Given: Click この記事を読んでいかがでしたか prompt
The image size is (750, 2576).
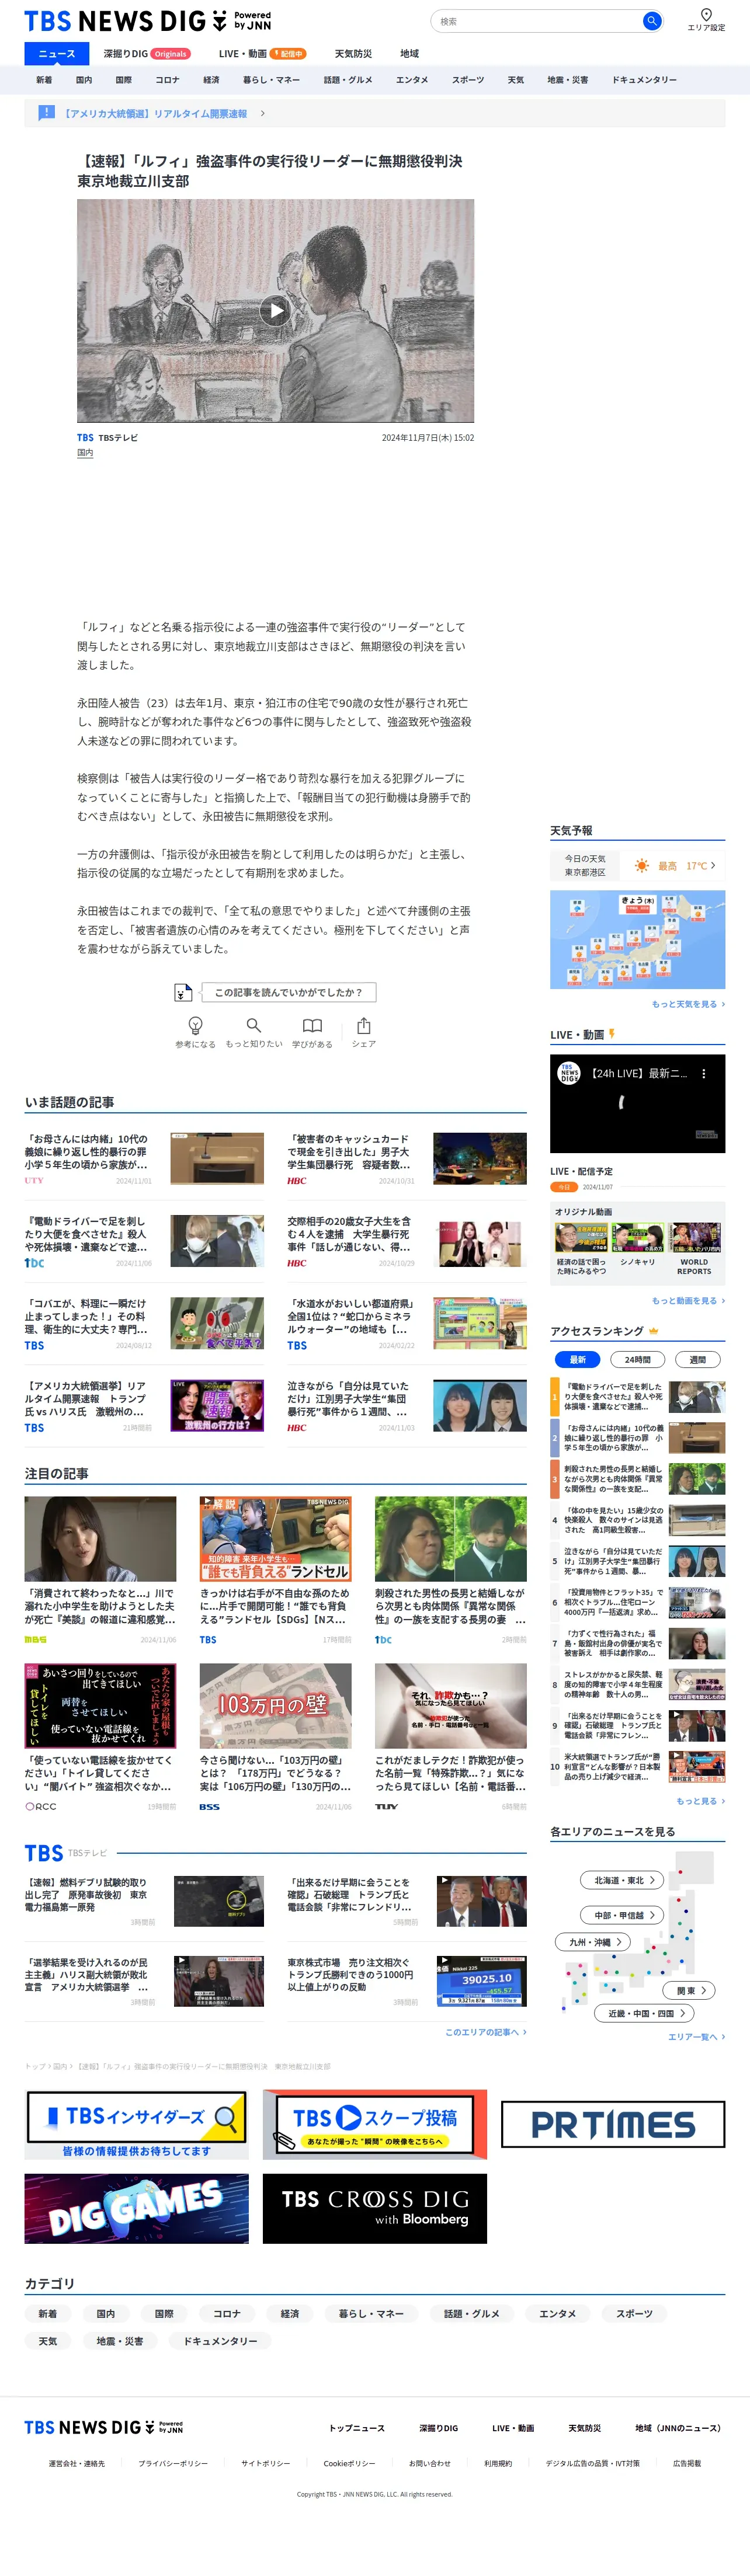Looking at the screenshot, I should point(288,992).
